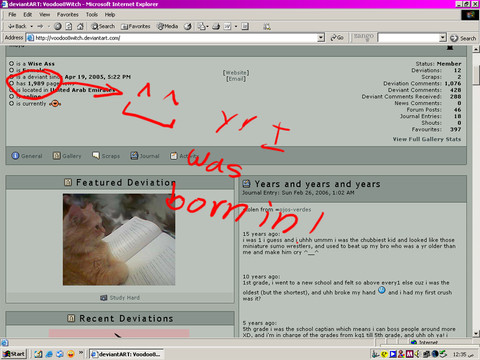The width and height of the screenshot is (480, 360).
Task: Open the Mail toolbar icon
Action: pos(201,26)
